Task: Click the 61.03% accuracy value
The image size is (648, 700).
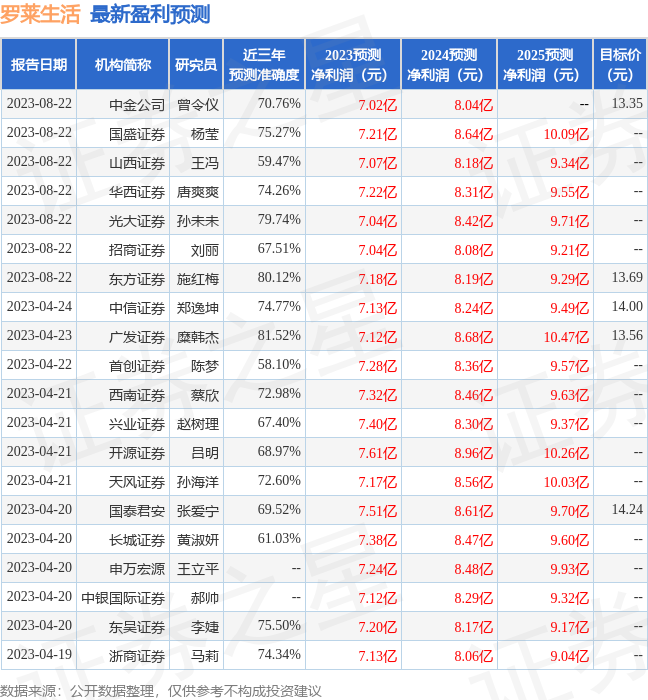Action: 279,539
